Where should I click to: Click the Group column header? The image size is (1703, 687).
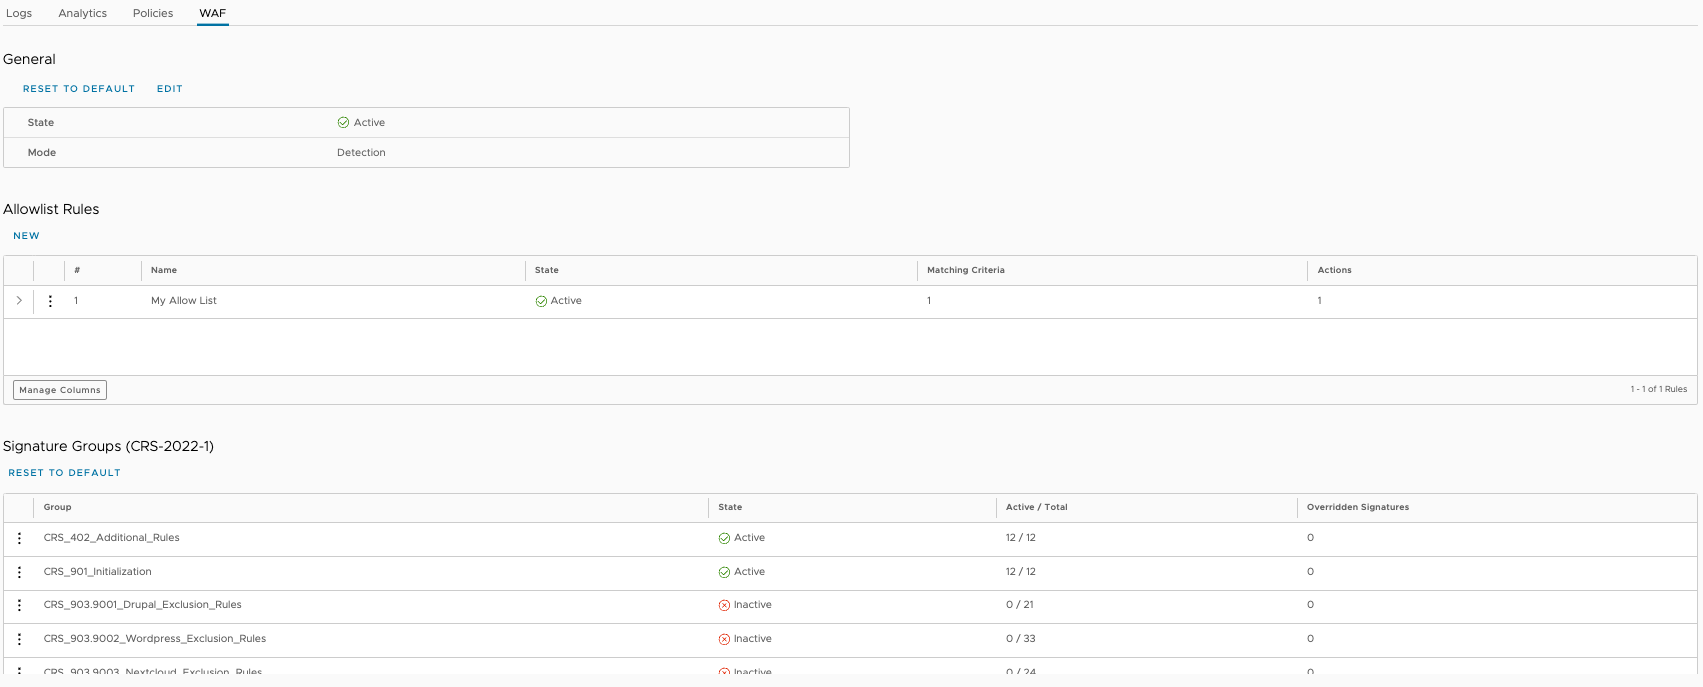57,507
